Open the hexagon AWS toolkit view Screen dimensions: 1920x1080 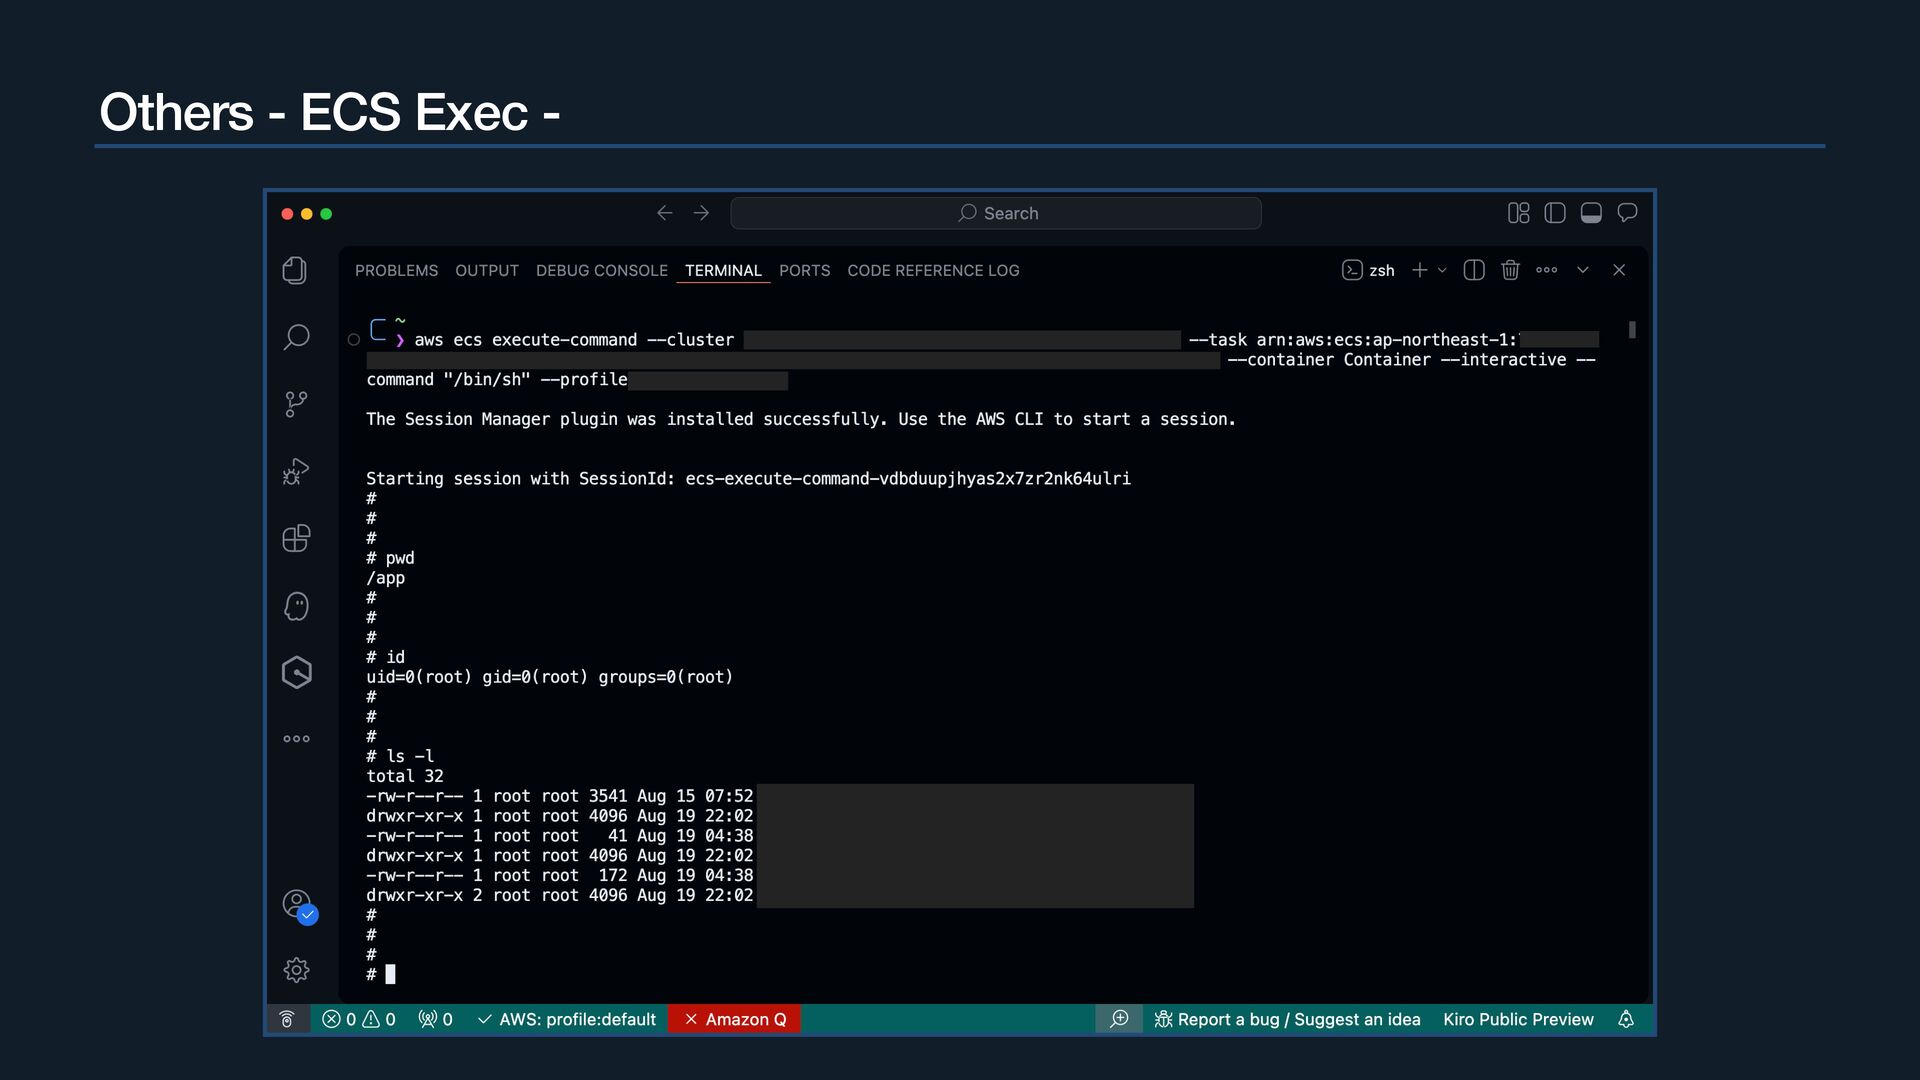point(297,672)
